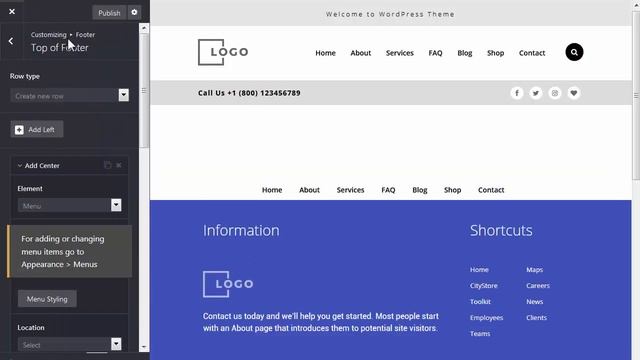Close the Customizer with the X icon

(12, 11)
